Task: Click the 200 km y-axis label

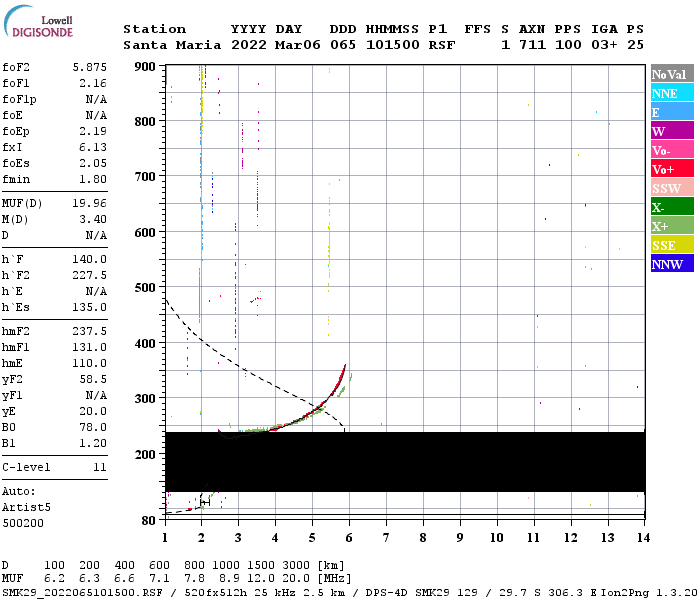Action: pos(145,454)
